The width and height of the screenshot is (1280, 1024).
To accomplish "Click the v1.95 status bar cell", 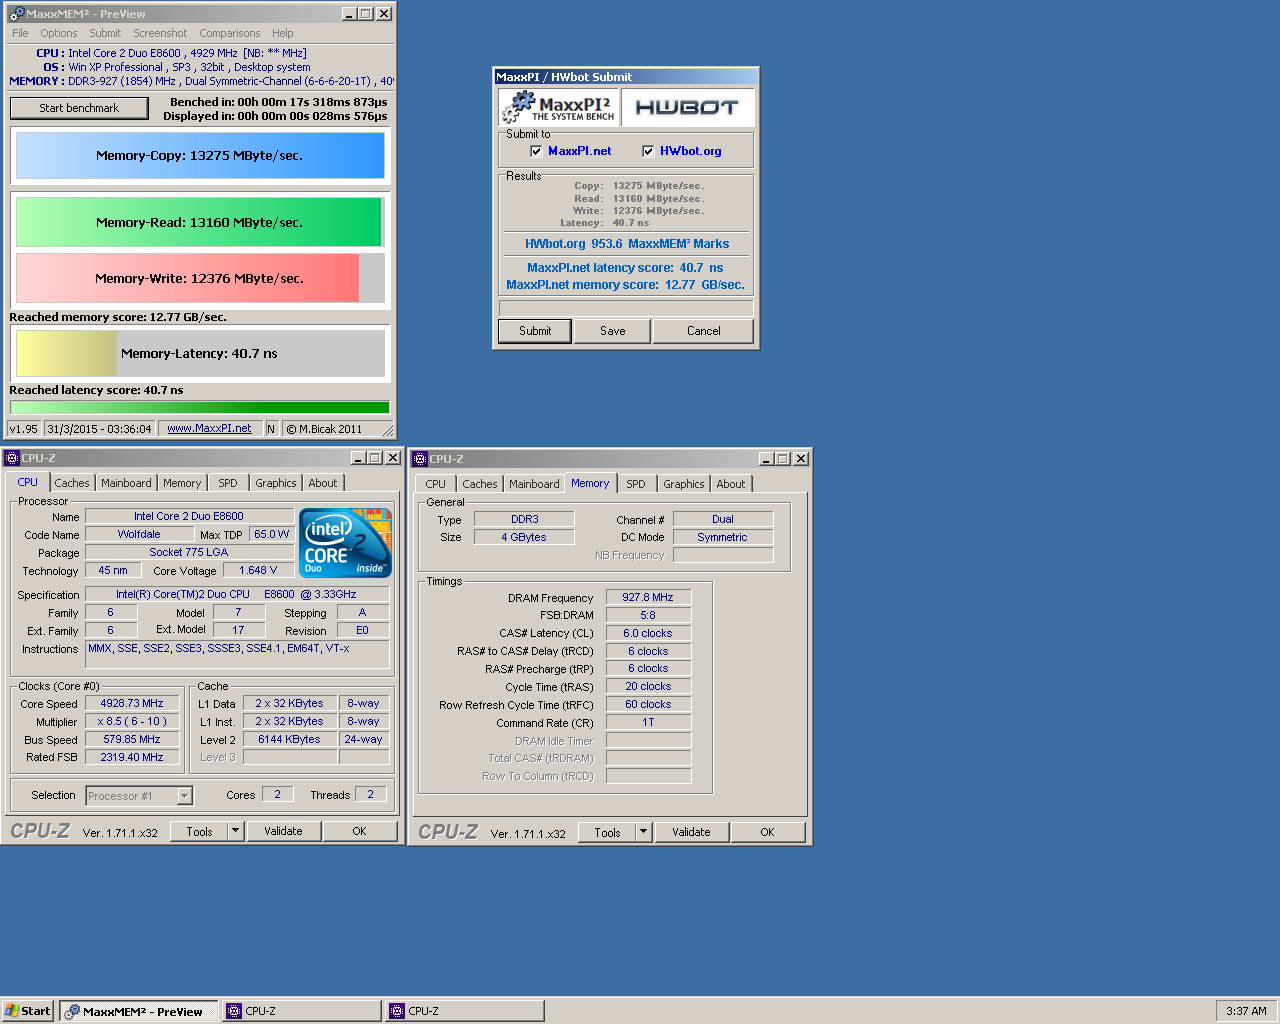I will (x=23, y=428).
